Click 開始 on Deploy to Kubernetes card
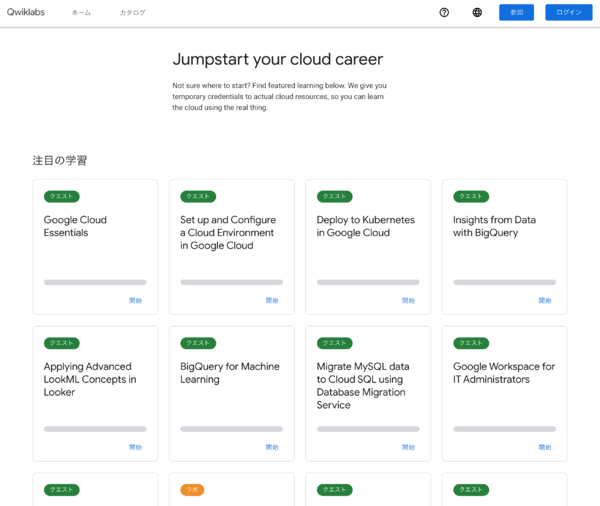 point(408,300)
